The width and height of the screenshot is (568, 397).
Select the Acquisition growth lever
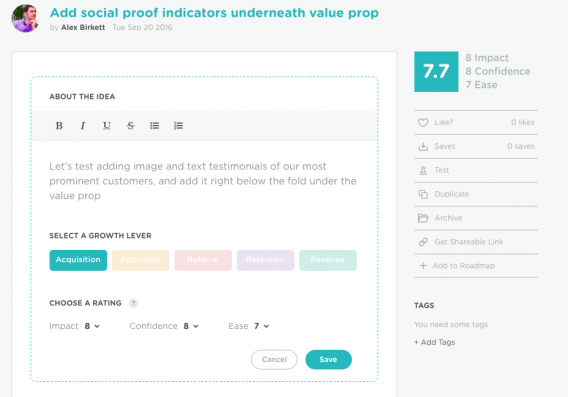[78, 260]
